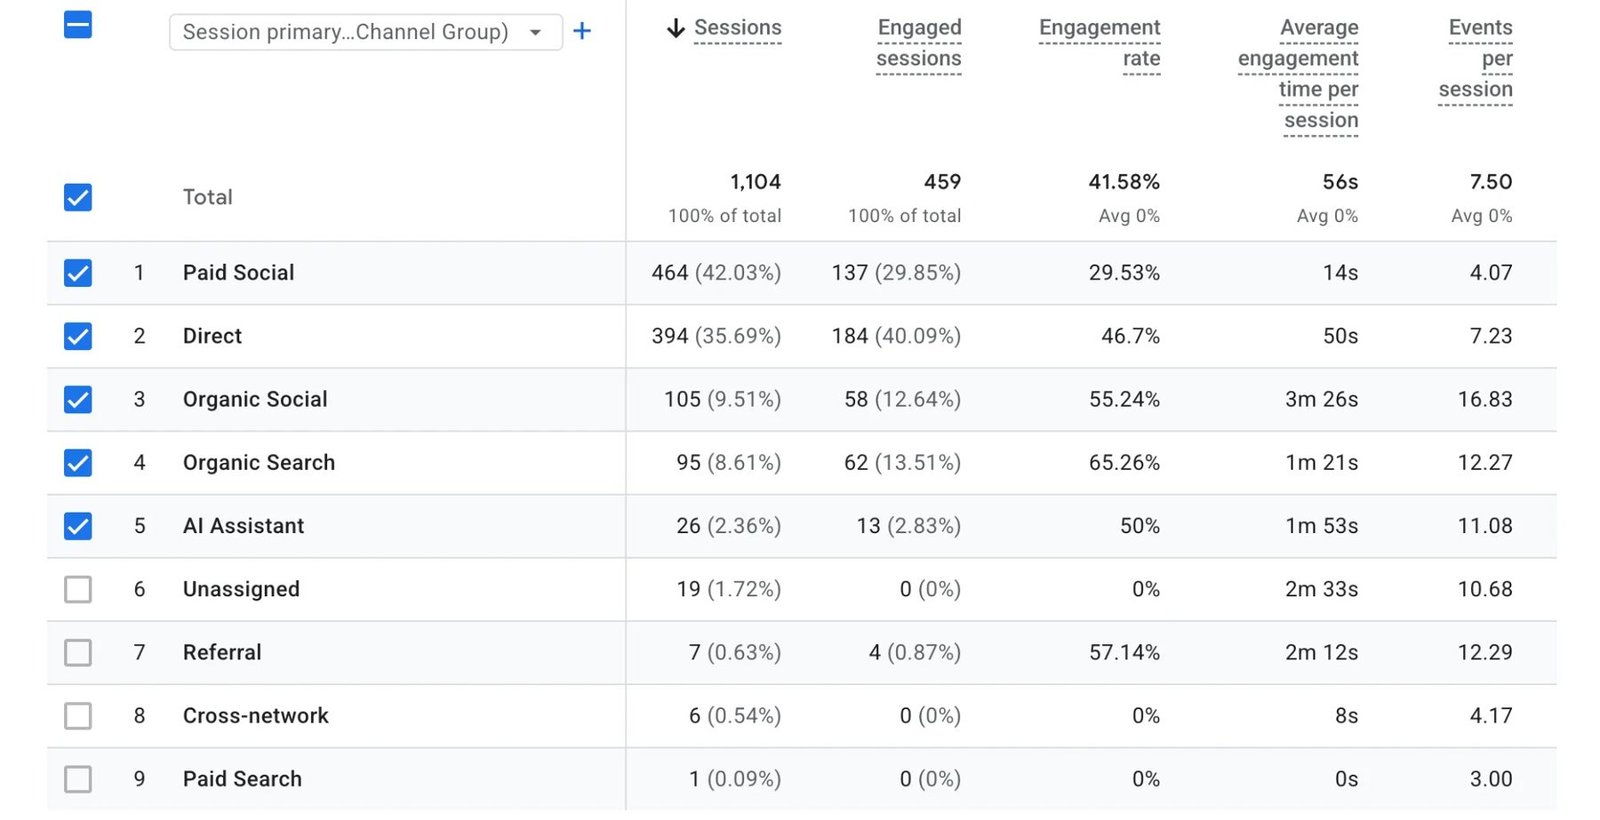Uncheck the Organic Search row checkbox
The height and width of the screenshot is (820, 1600).
point(78,462)
